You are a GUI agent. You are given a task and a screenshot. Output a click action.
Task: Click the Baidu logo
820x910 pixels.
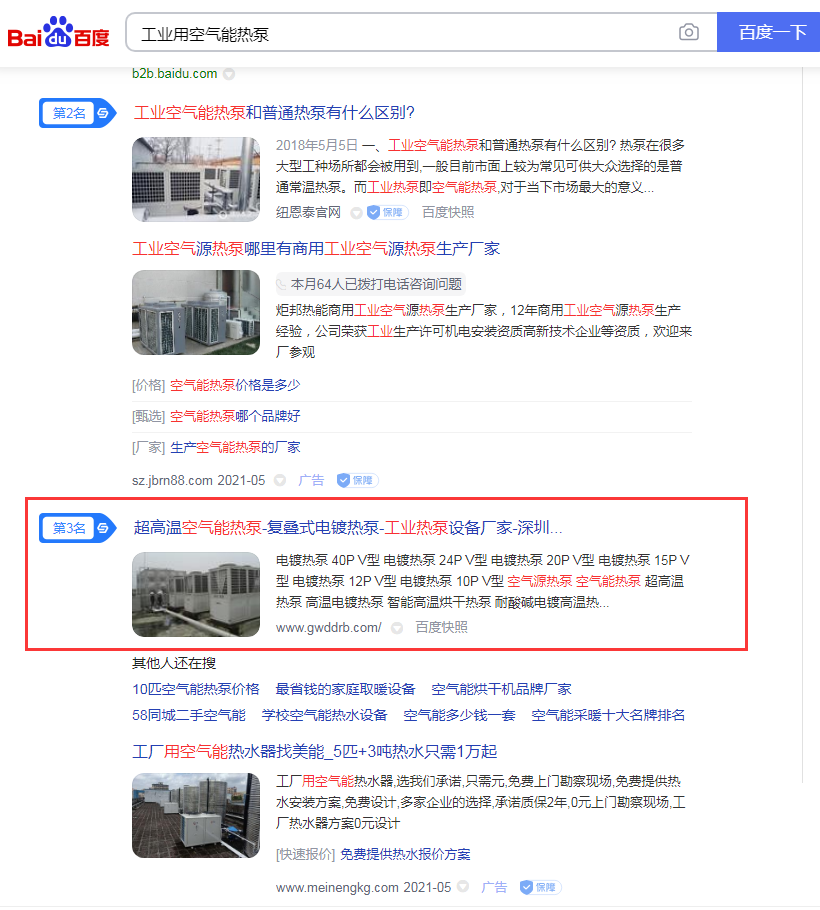[58, 32]
